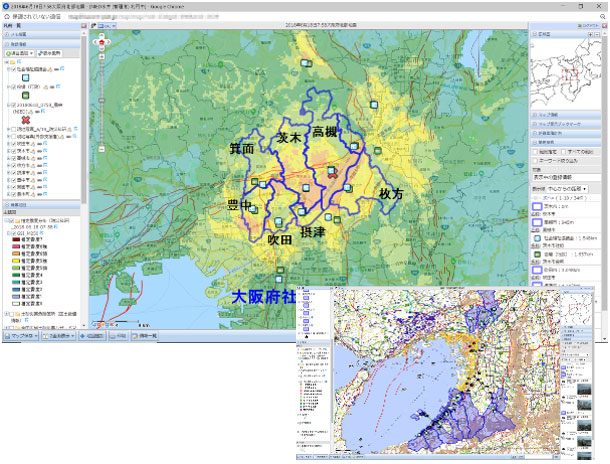Click the minus button on overview map header
Image resolution: width=610 pixels, height=464 pixels.
[x=598, y=34]
